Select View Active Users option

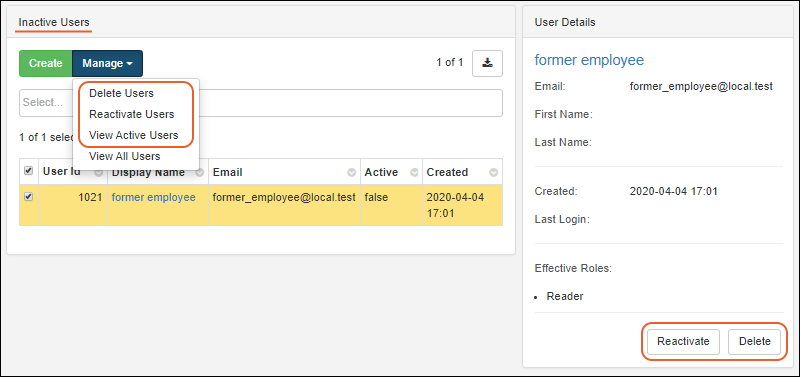[x=134, y=135]
